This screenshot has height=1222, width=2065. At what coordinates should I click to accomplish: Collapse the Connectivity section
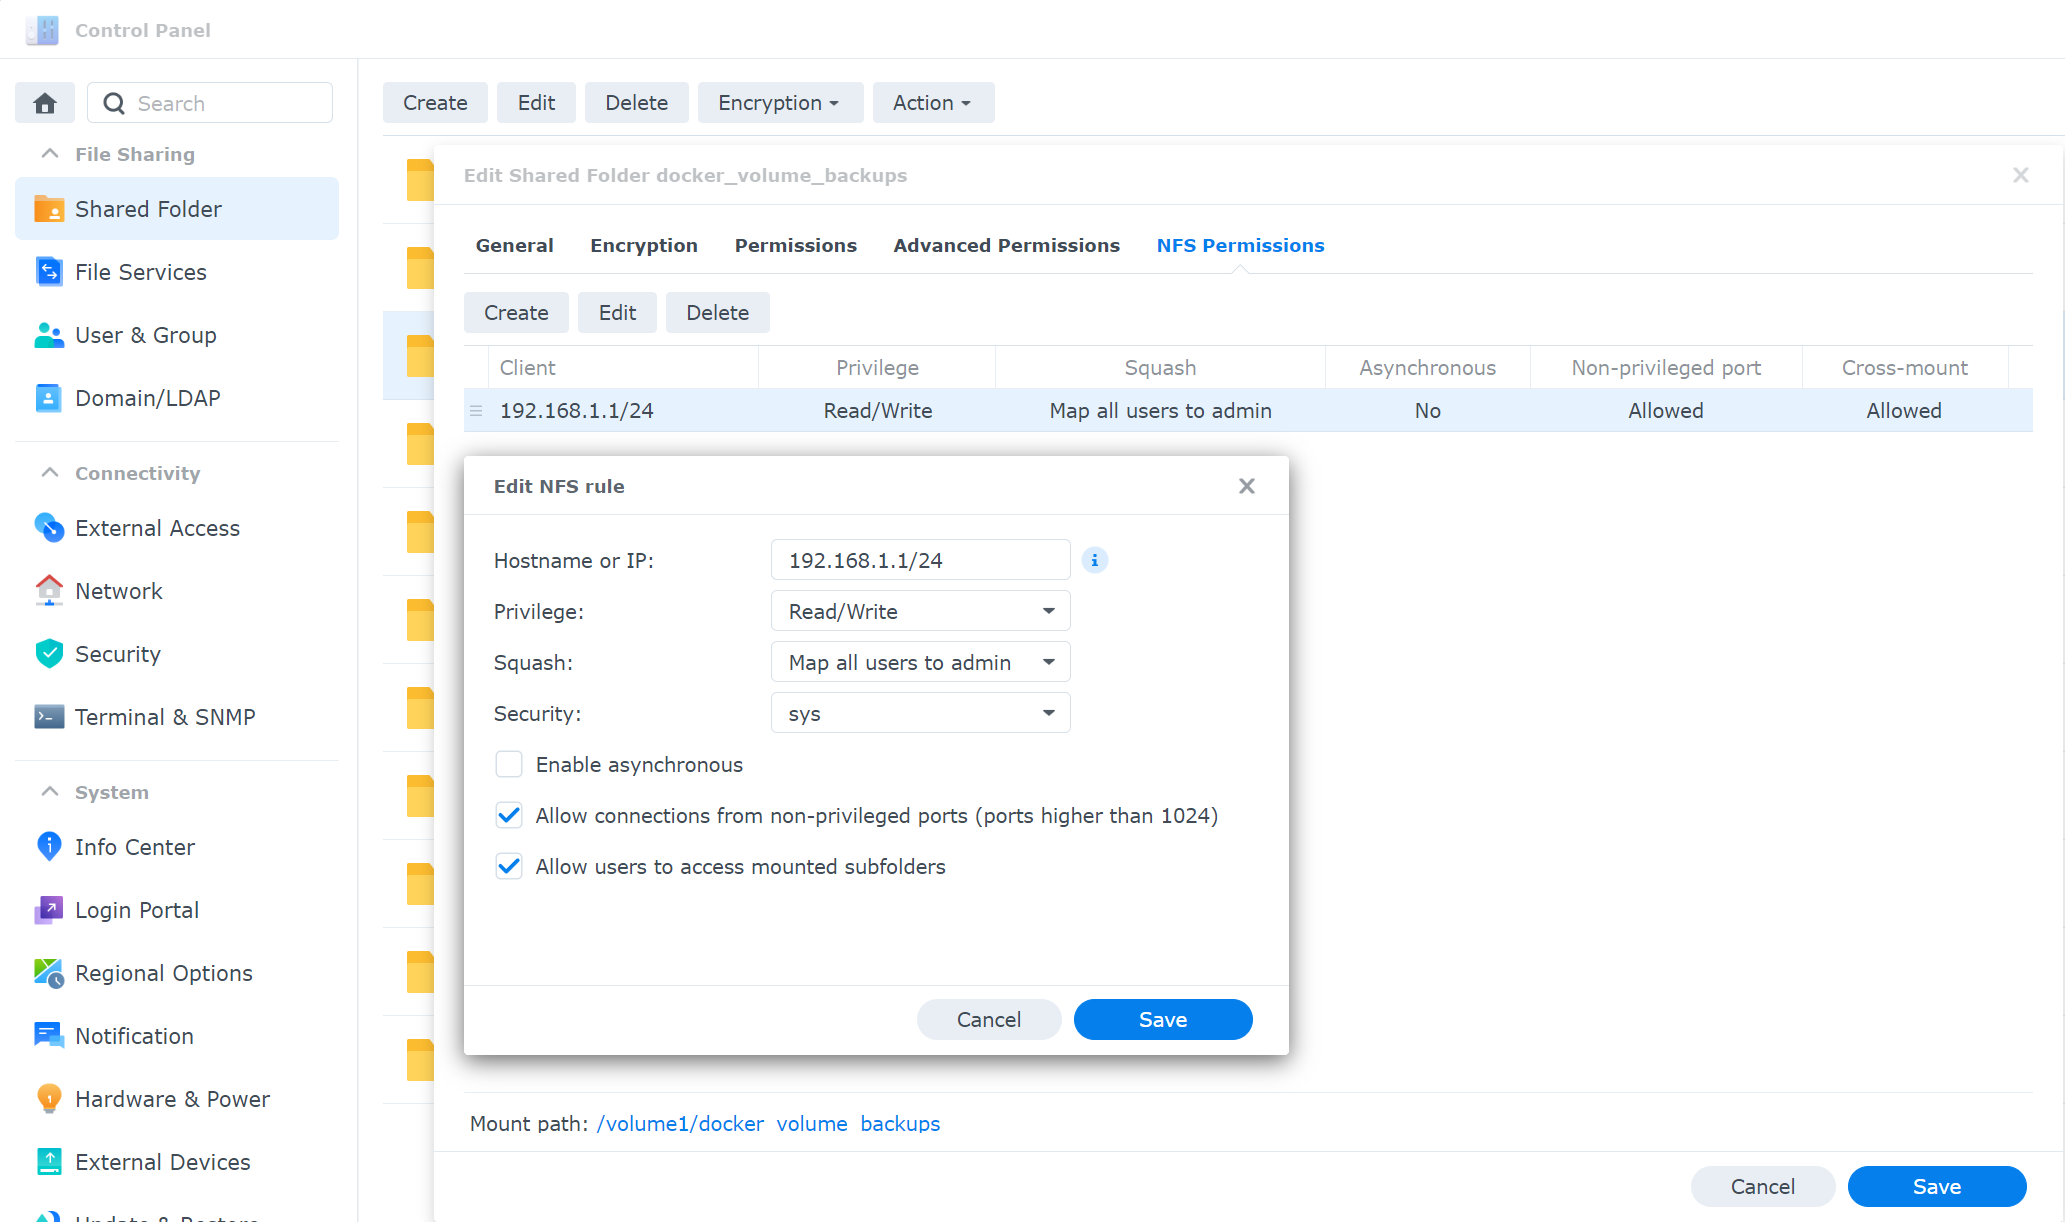50,473
